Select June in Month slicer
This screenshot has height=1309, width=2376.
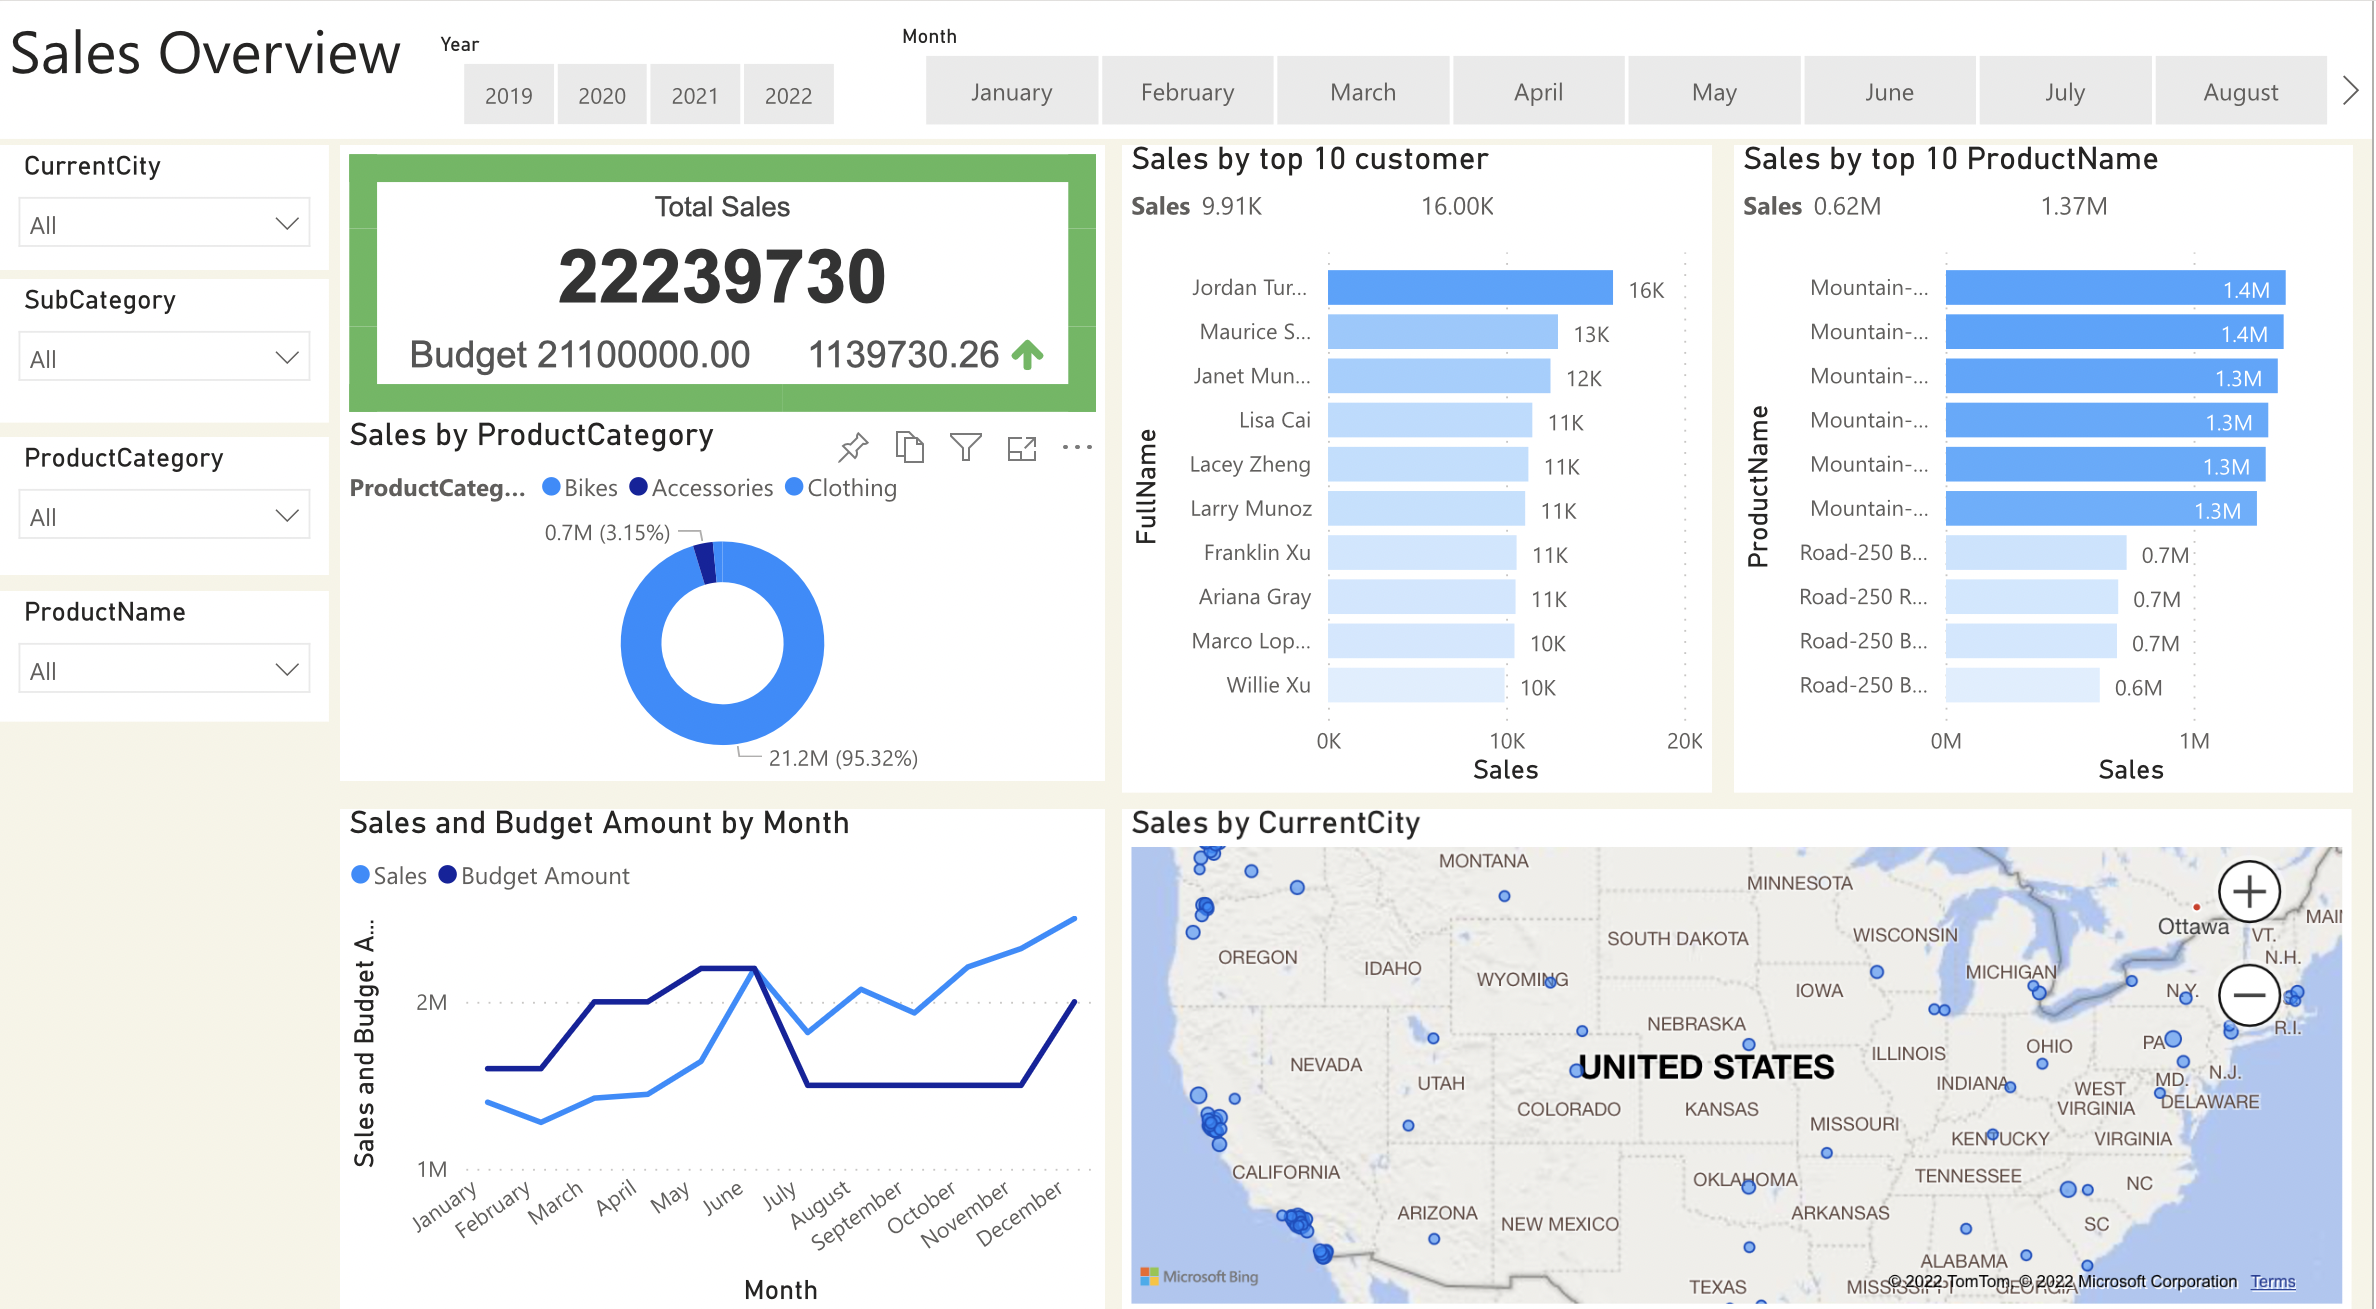click(x=1890, y=91)
